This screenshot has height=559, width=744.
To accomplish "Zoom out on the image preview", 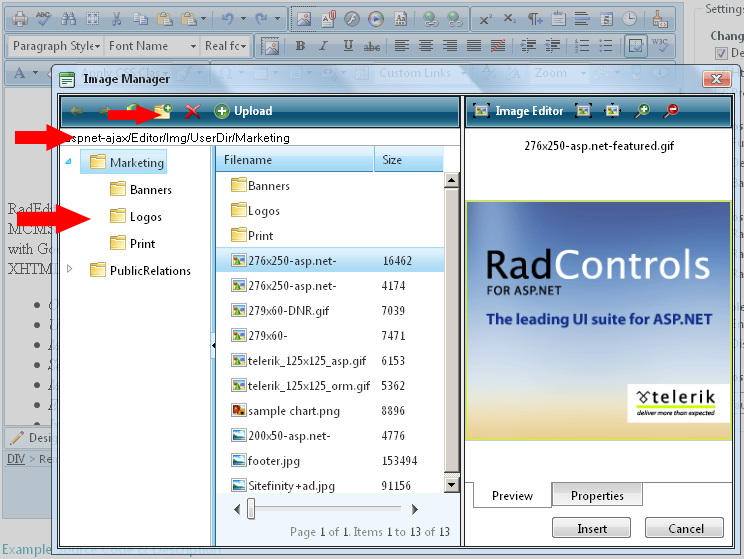I will [671, 111].
